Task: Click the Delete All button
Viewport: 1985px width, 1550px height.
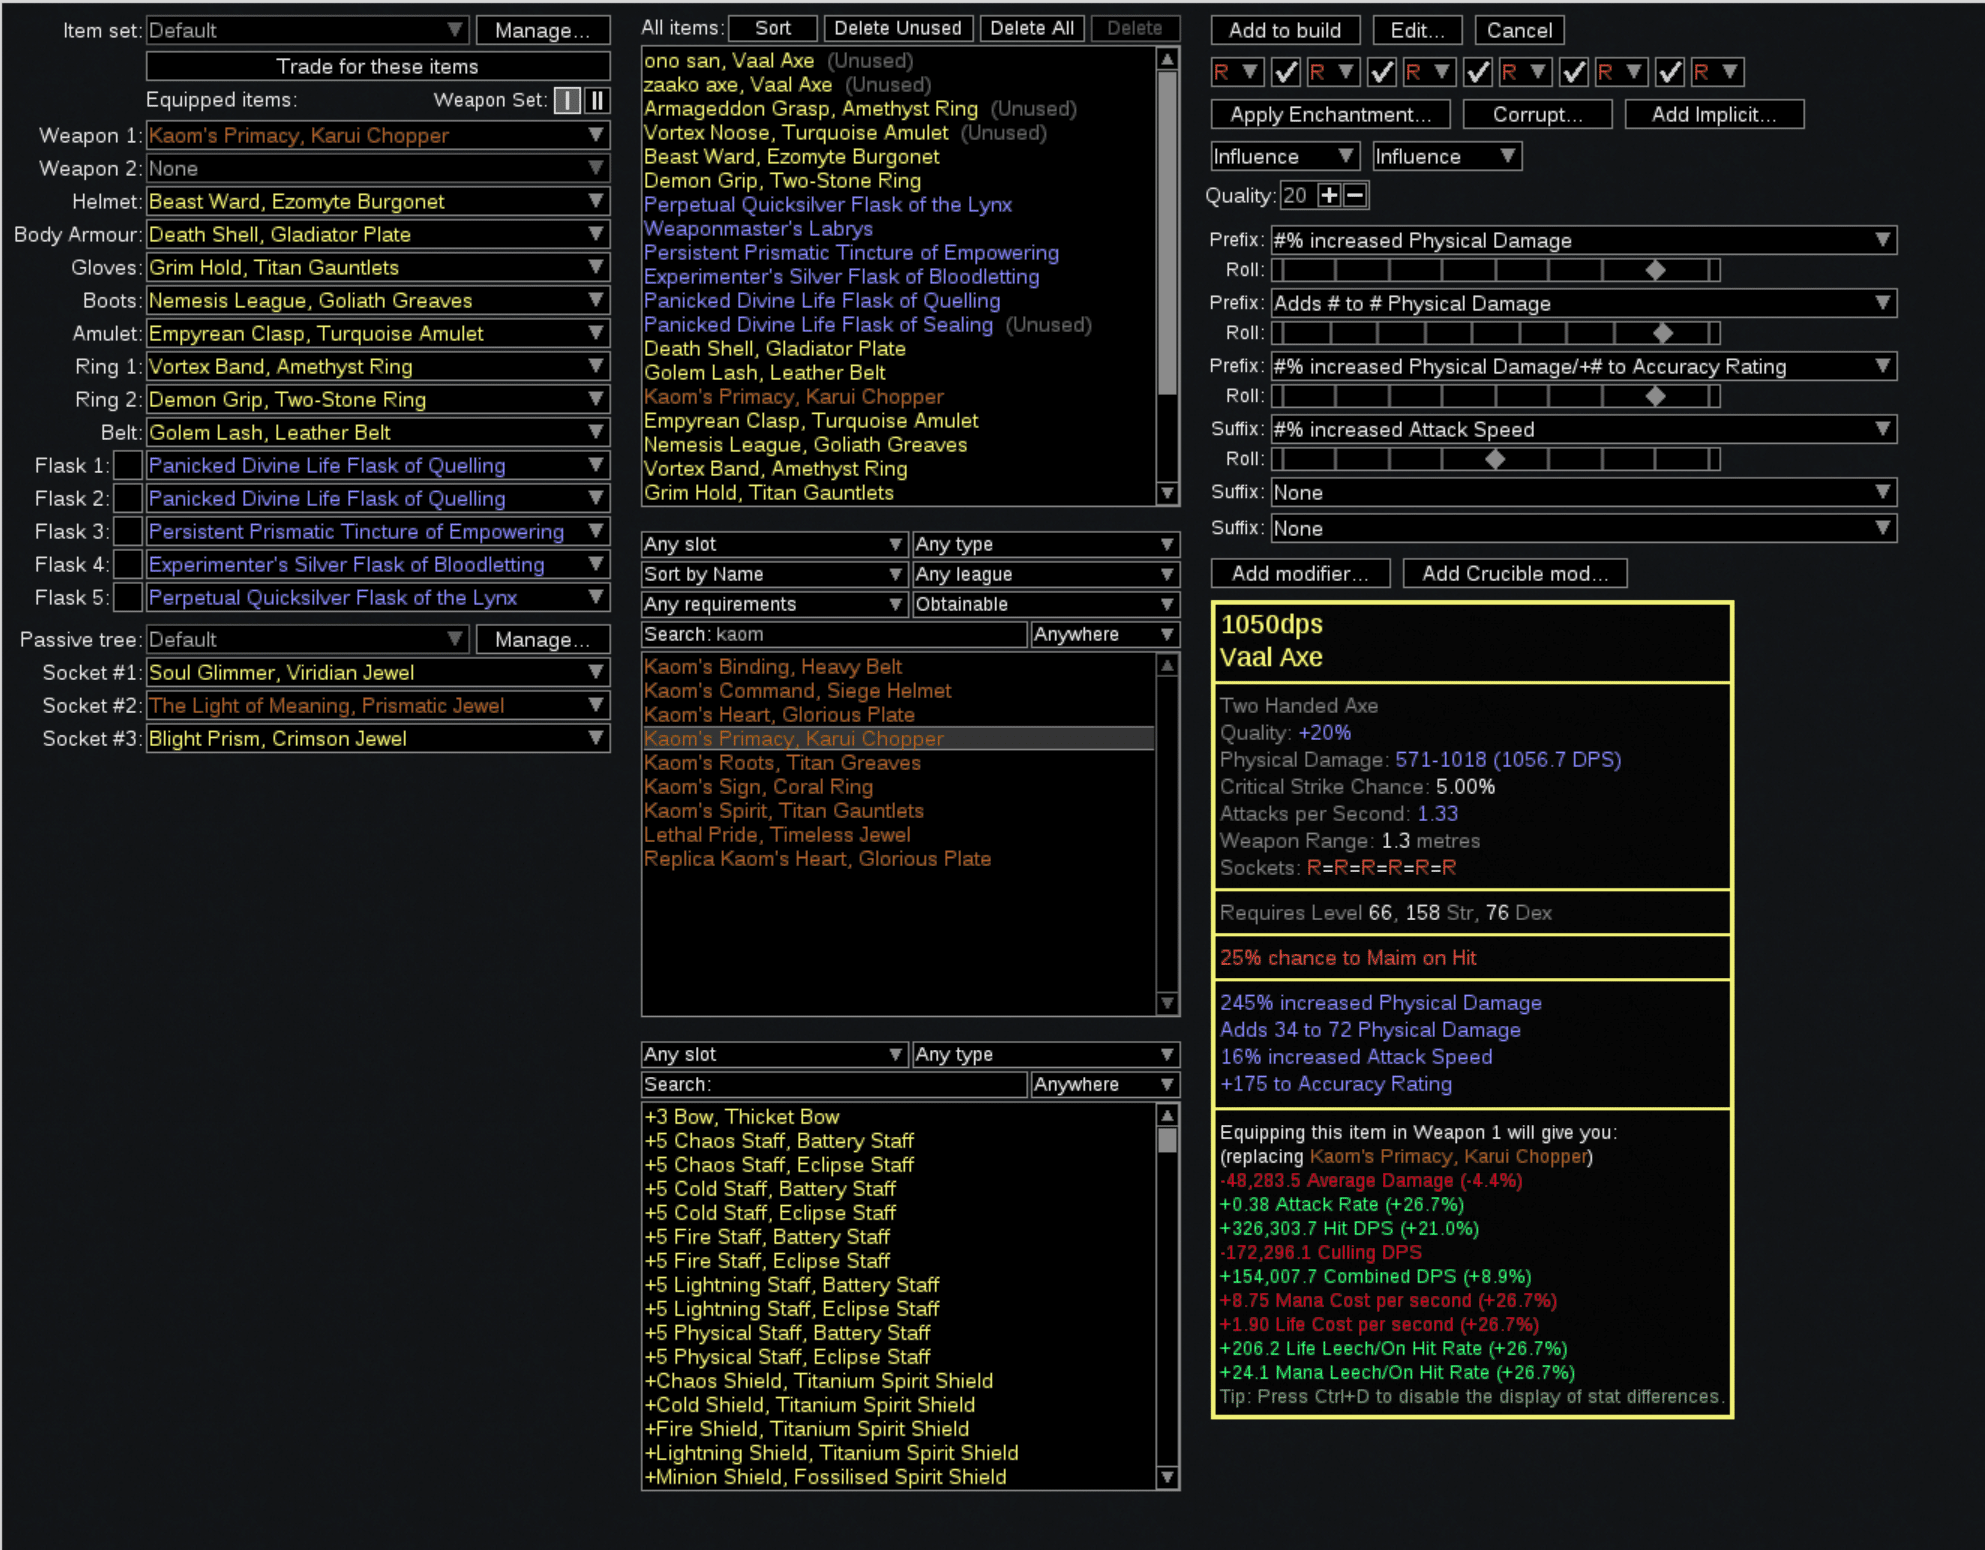Action: (x=1032, y=28)
